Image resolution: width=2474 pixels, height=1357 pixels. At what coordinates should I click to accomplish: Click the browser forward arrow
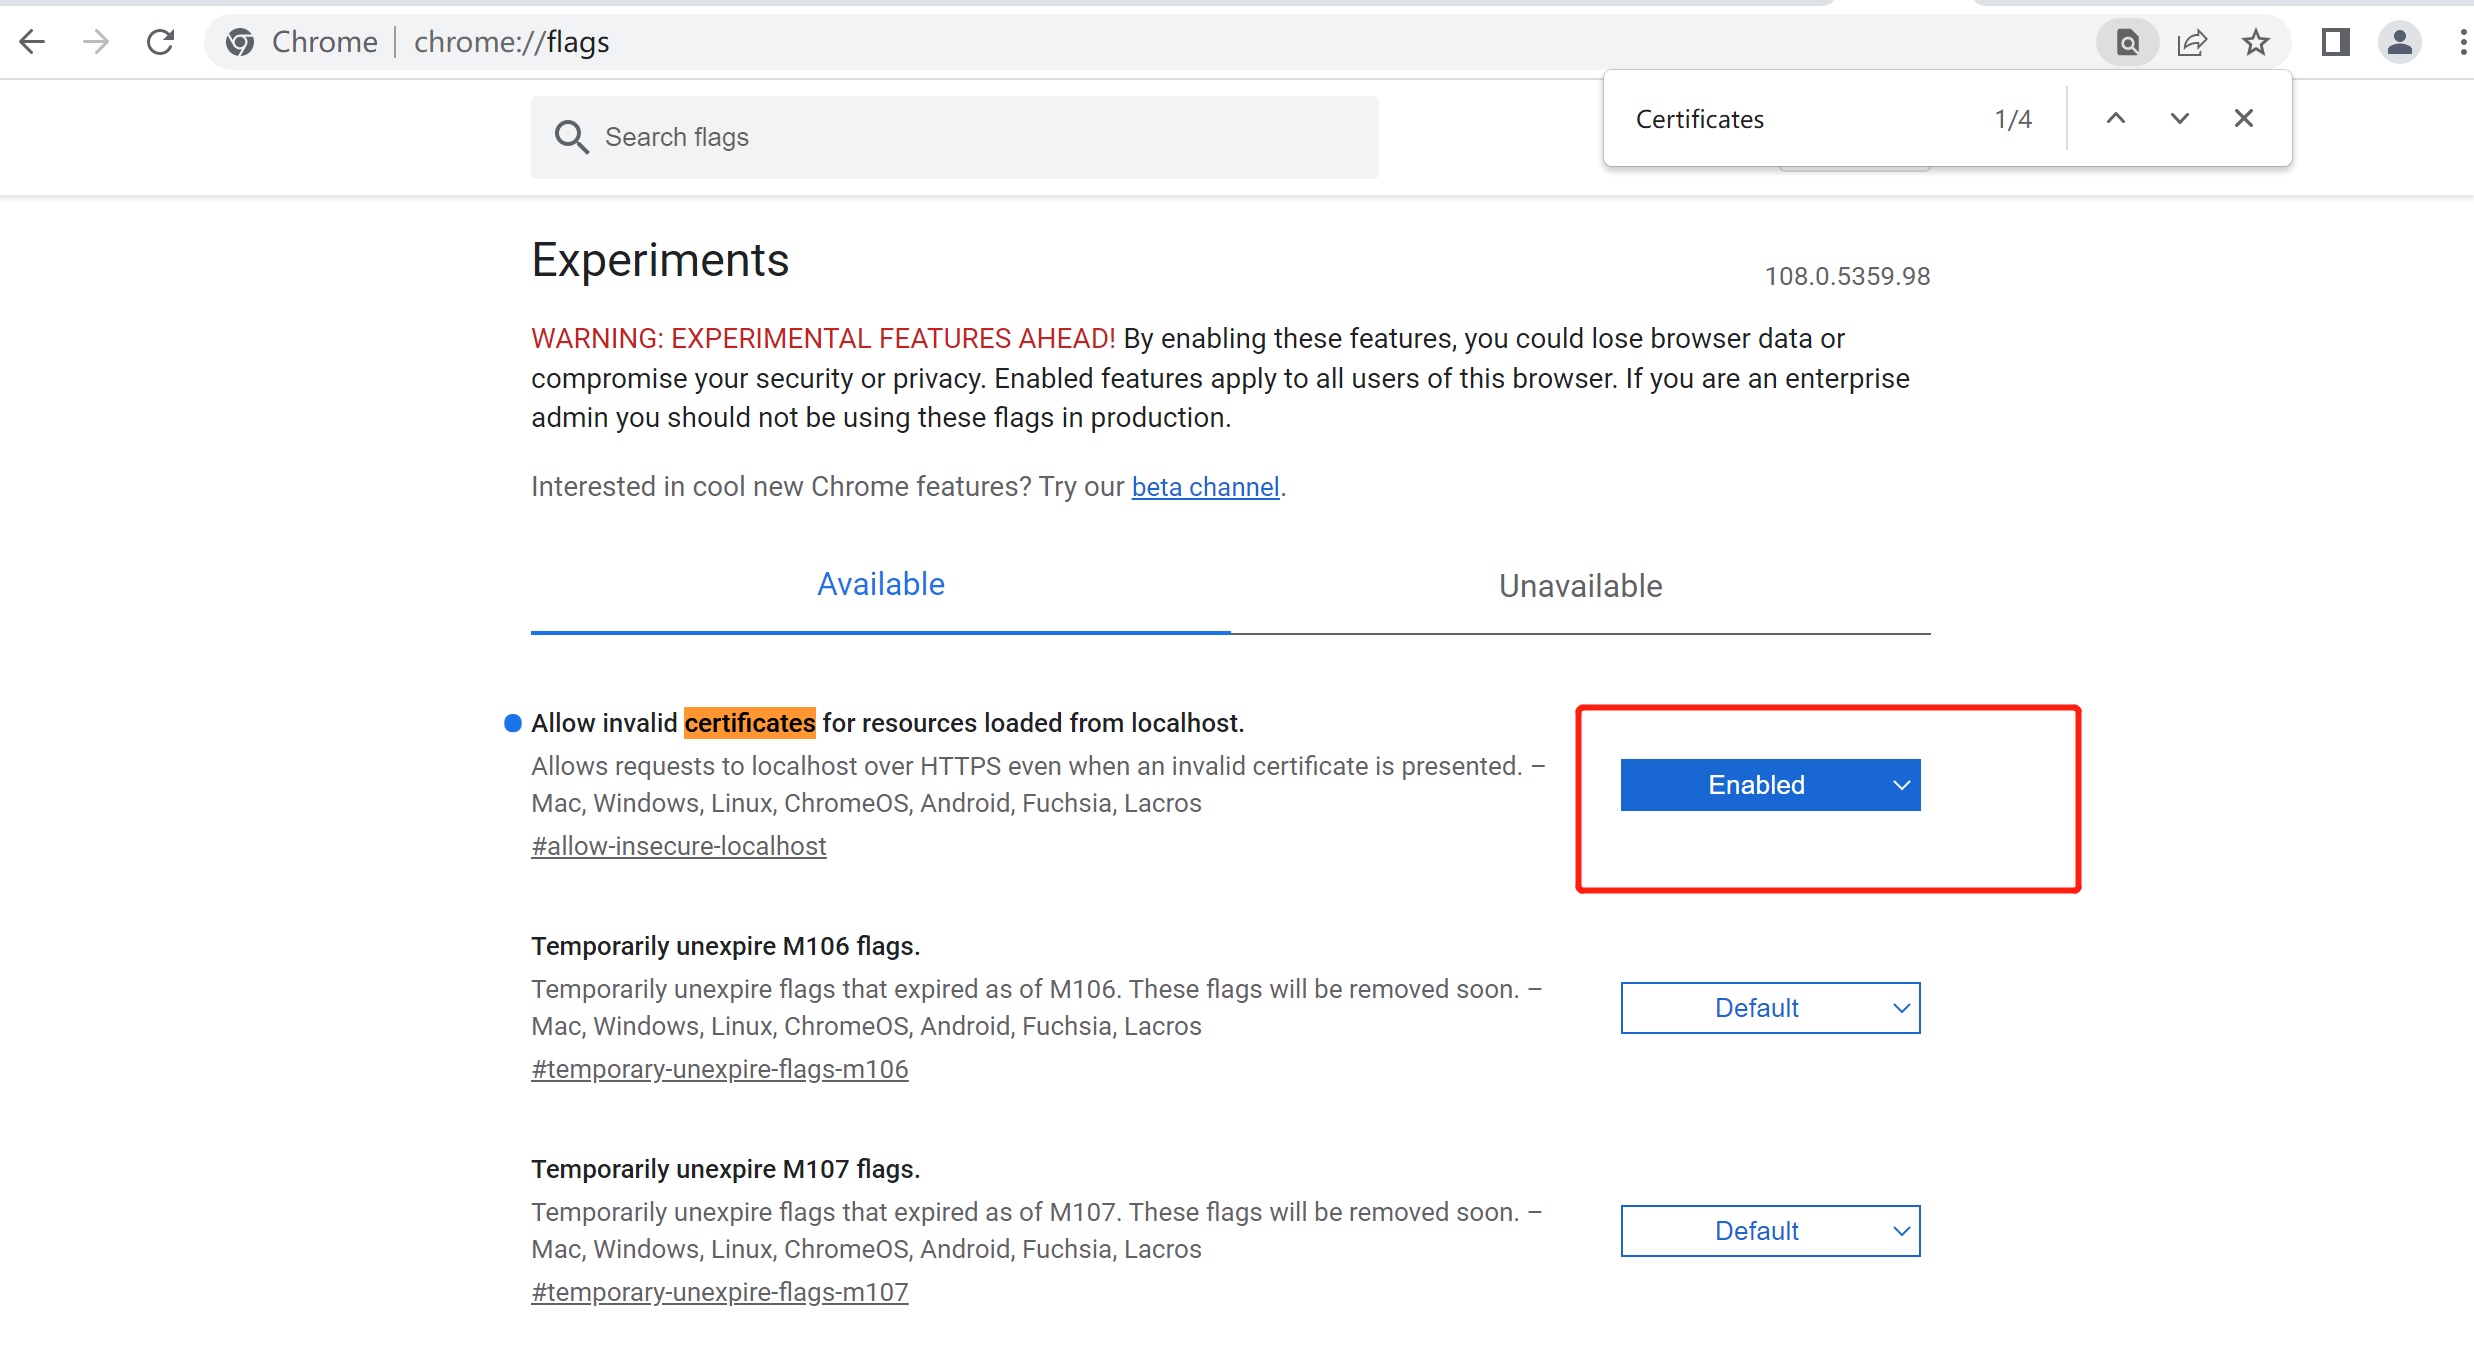(96, 42)
